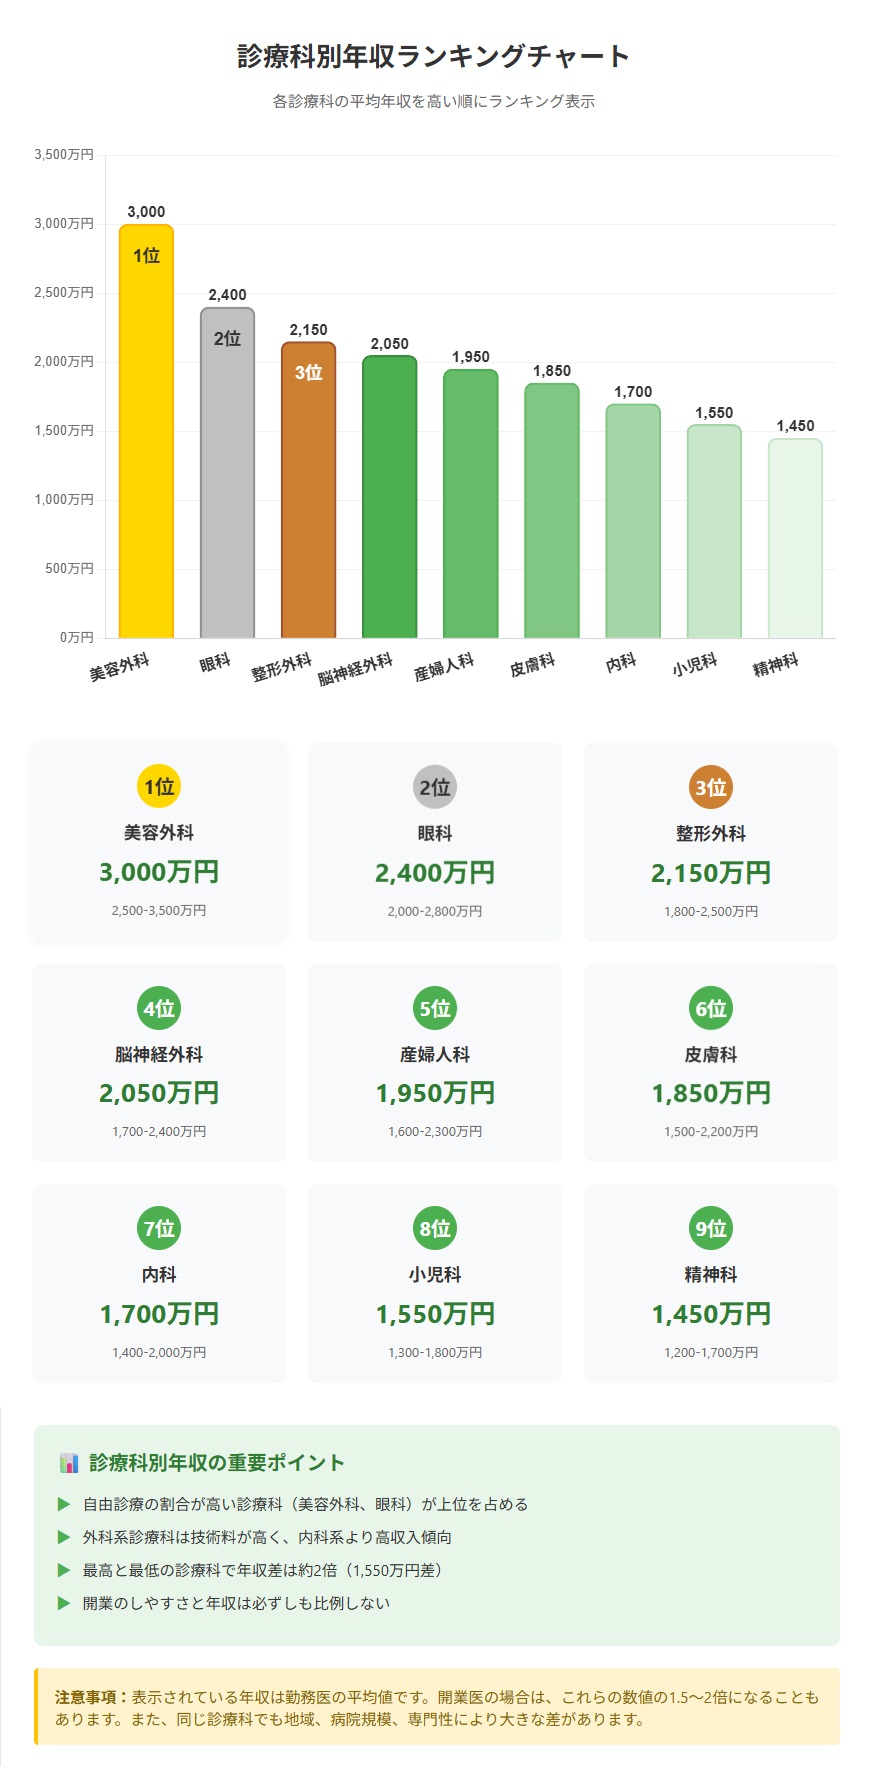Click the brown 整形外科 bar in chart
The height and width of the screenshot is (1784, 872).
pos(308,500)
